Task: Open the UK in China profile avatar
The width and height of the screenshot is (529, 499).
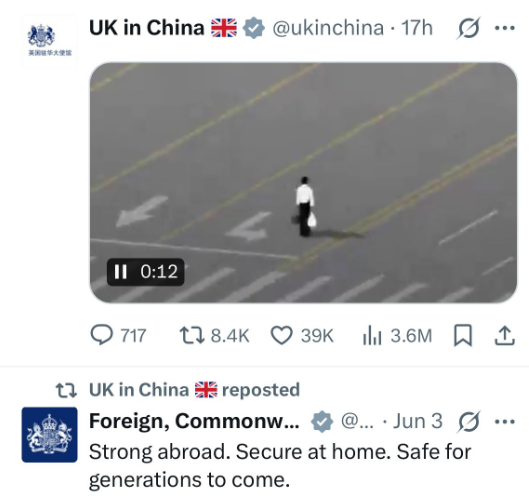Action: [50, 41]
